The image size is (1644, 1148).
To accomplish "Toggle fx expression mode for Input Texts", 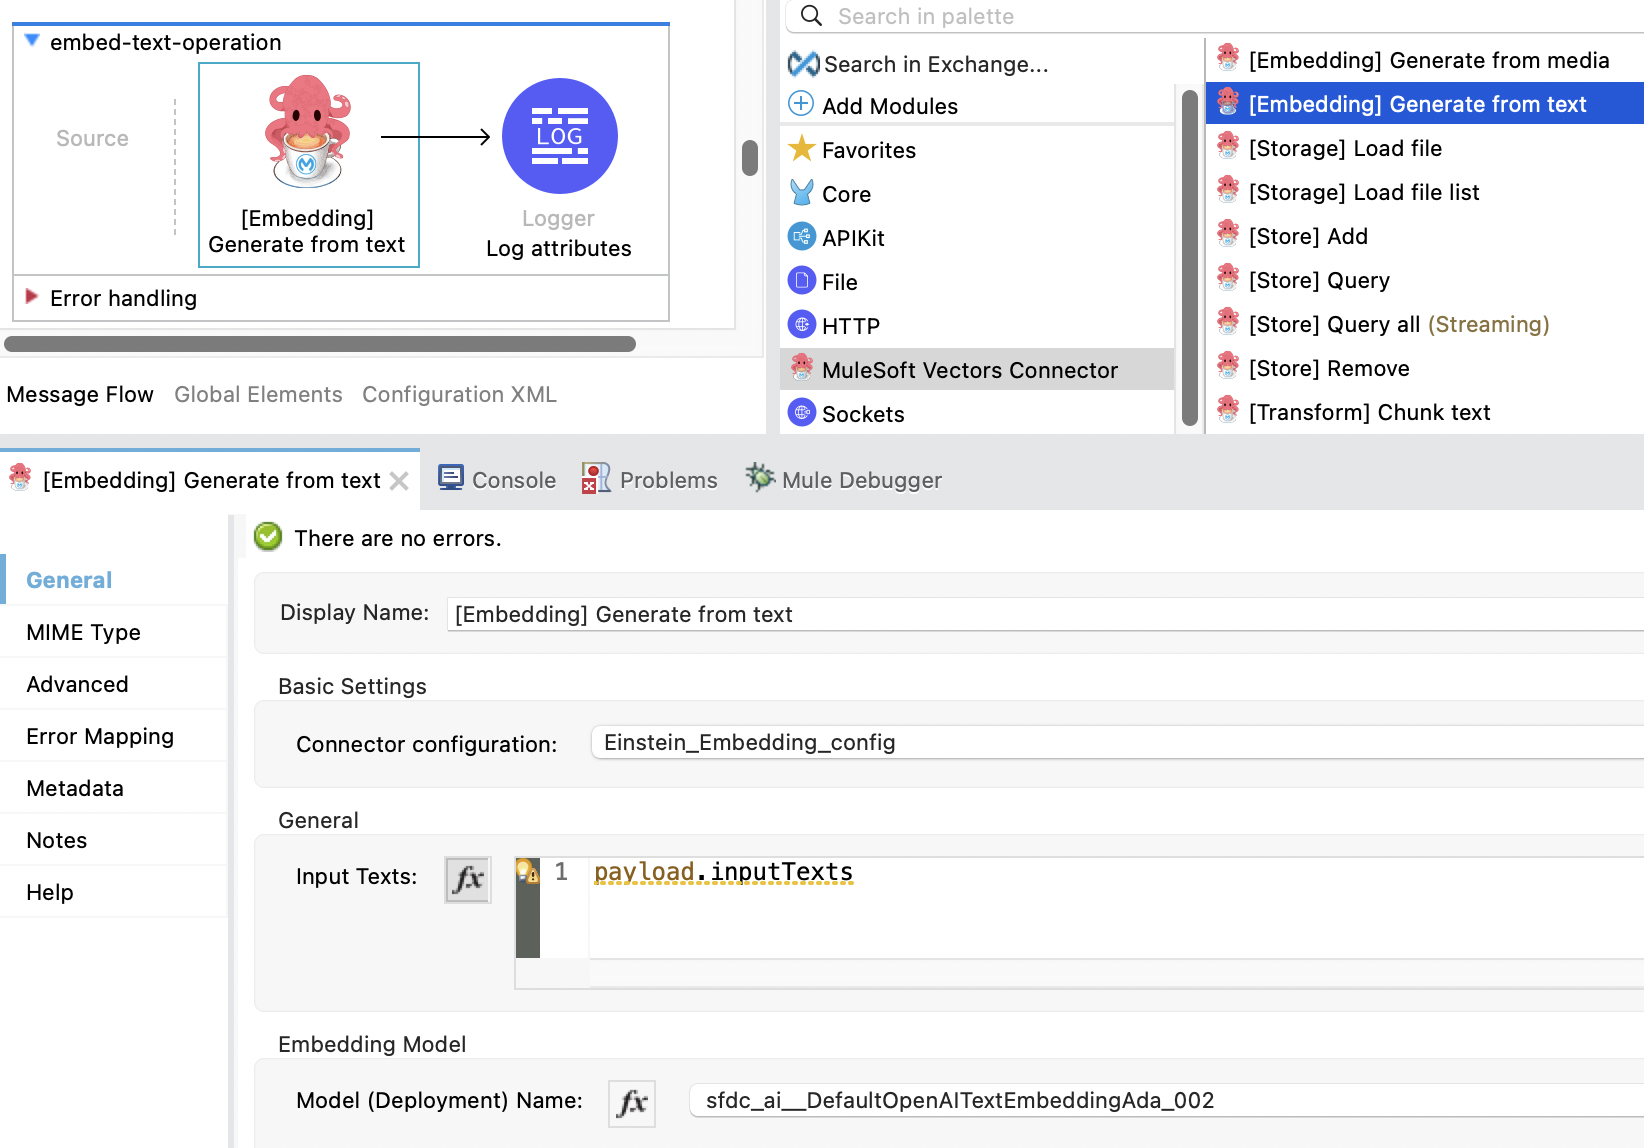I will tap(467, 880).
